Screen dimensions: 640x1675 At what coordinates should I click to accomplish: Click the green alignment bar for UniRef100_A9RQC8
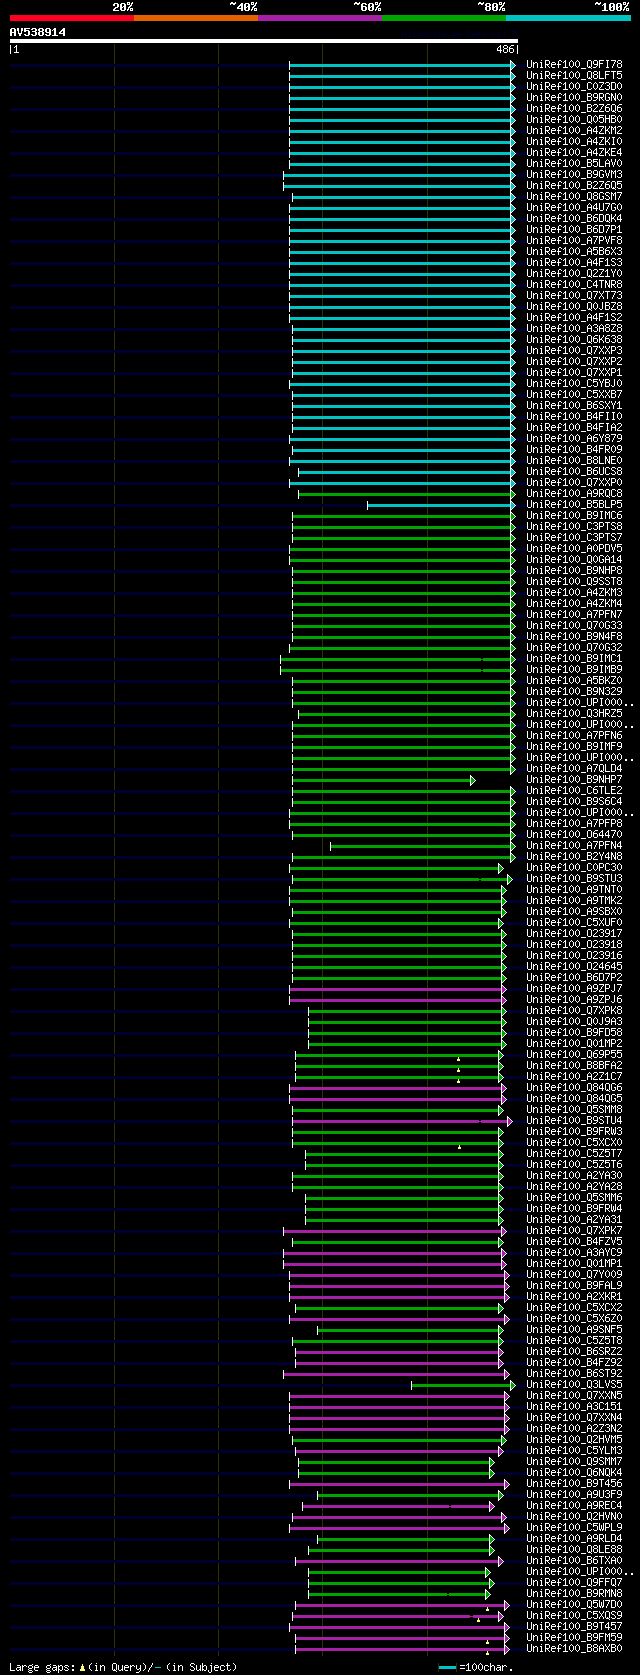pos(405,494)
